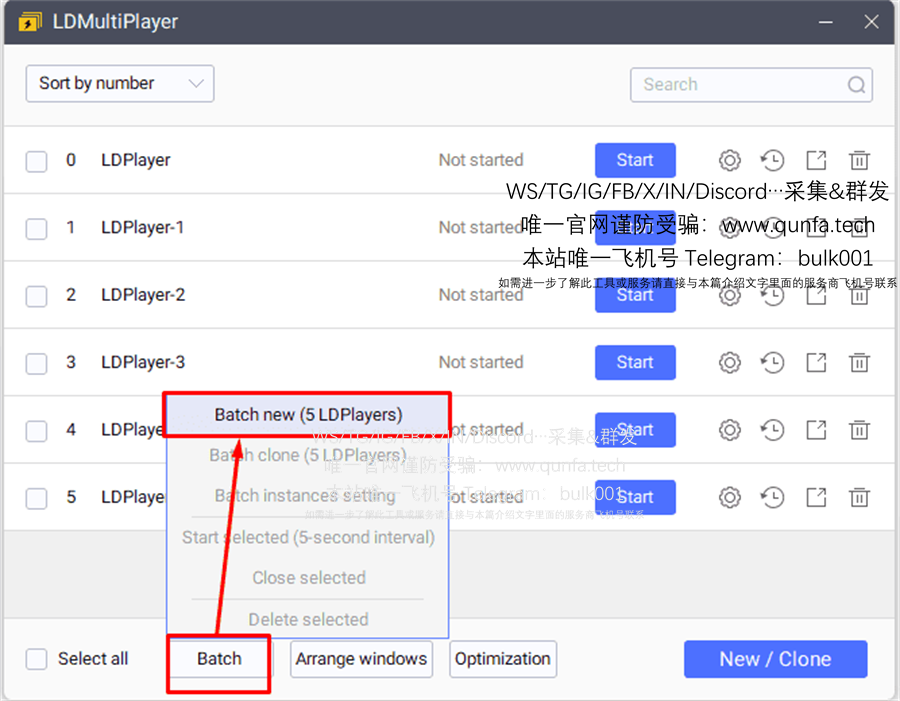The image size is (900, 701).
Task: Tick the checkbox for LDPlayer-1
Action: (x=36, y=228)
